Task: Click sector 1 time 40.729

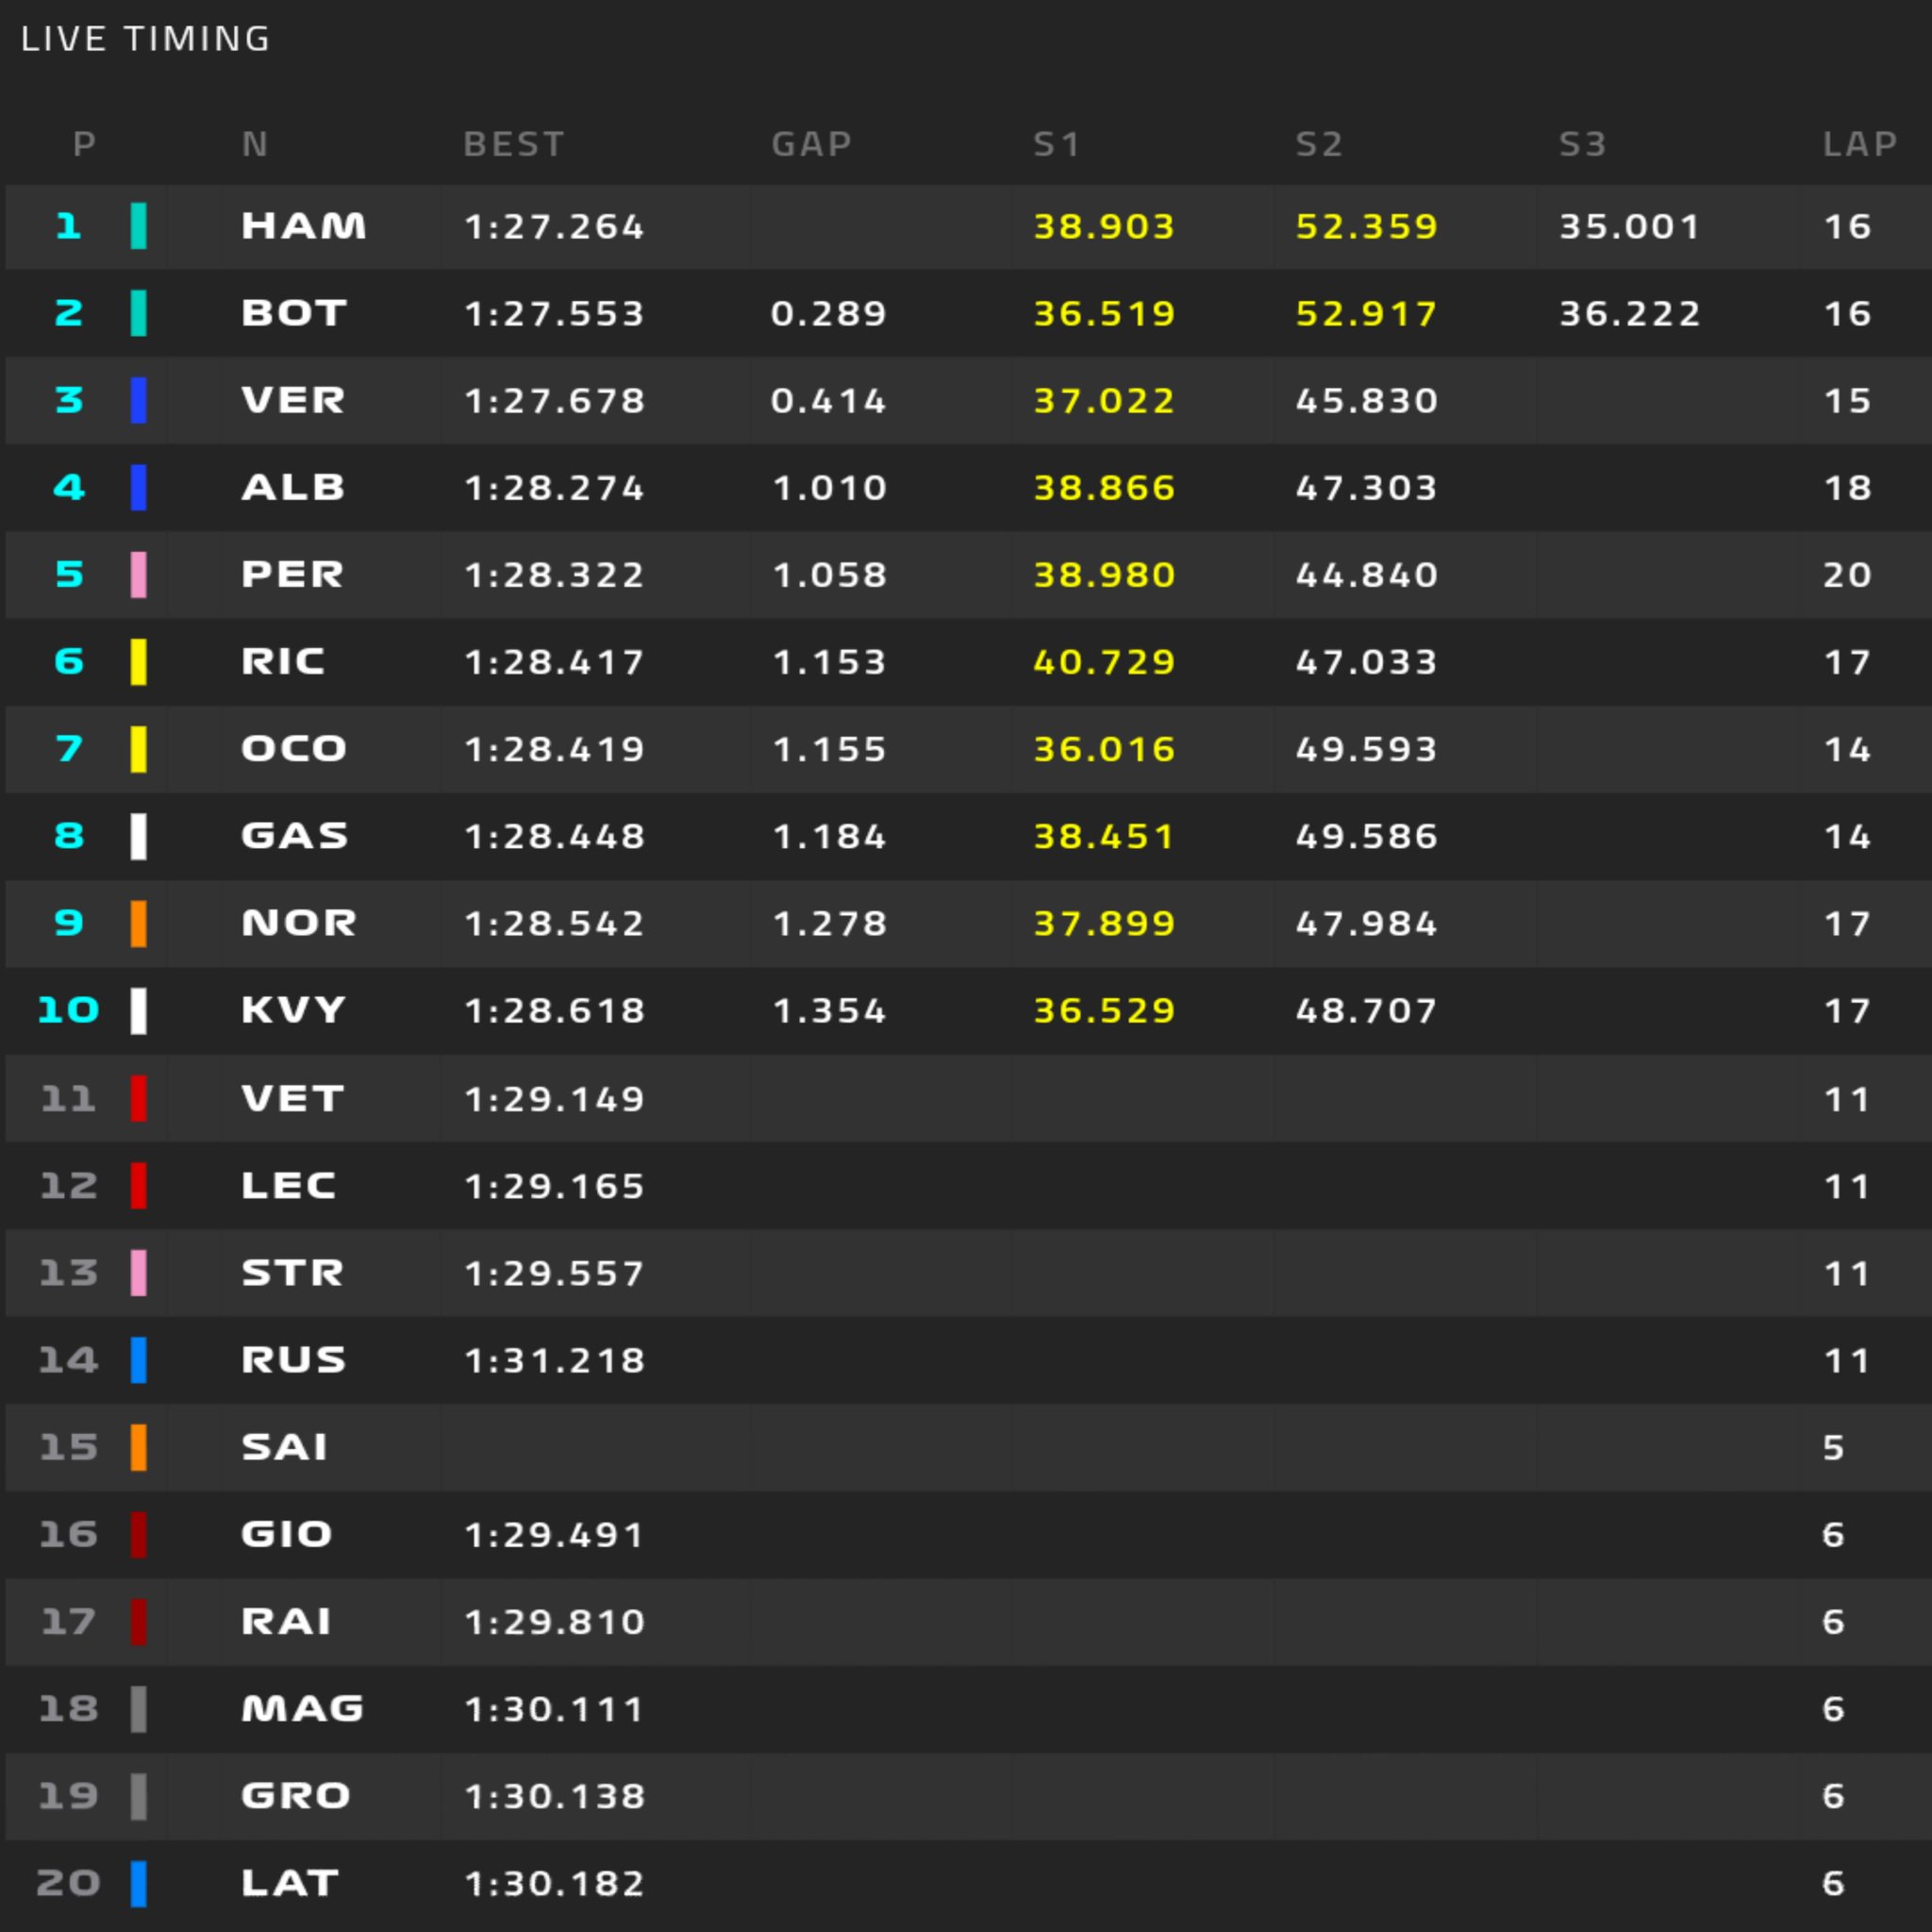Action: (x=1104, y=662)
